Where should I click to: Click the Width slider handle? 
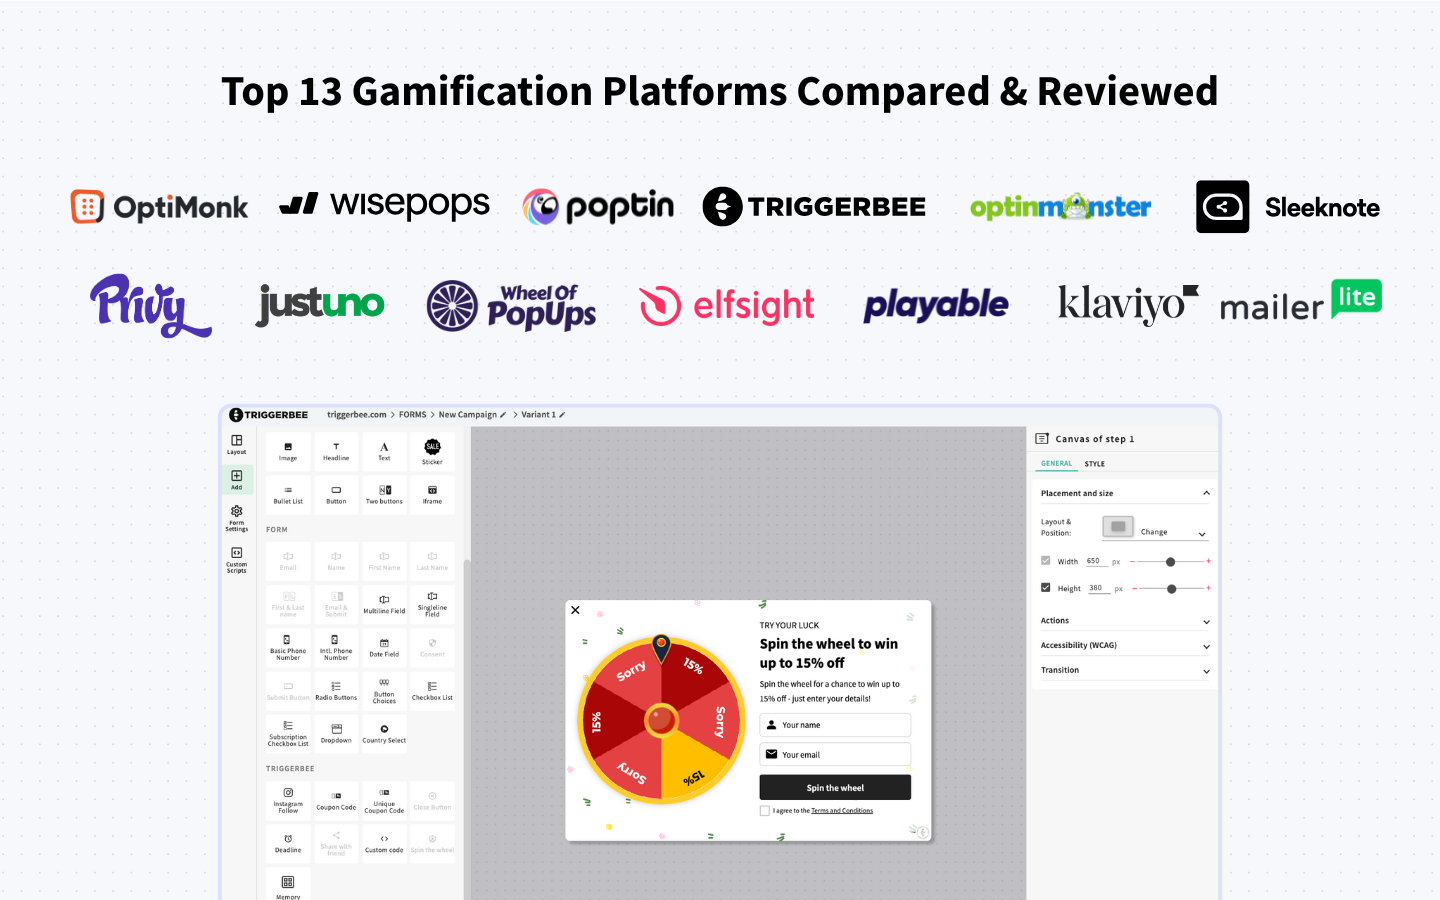point(1170,562)
